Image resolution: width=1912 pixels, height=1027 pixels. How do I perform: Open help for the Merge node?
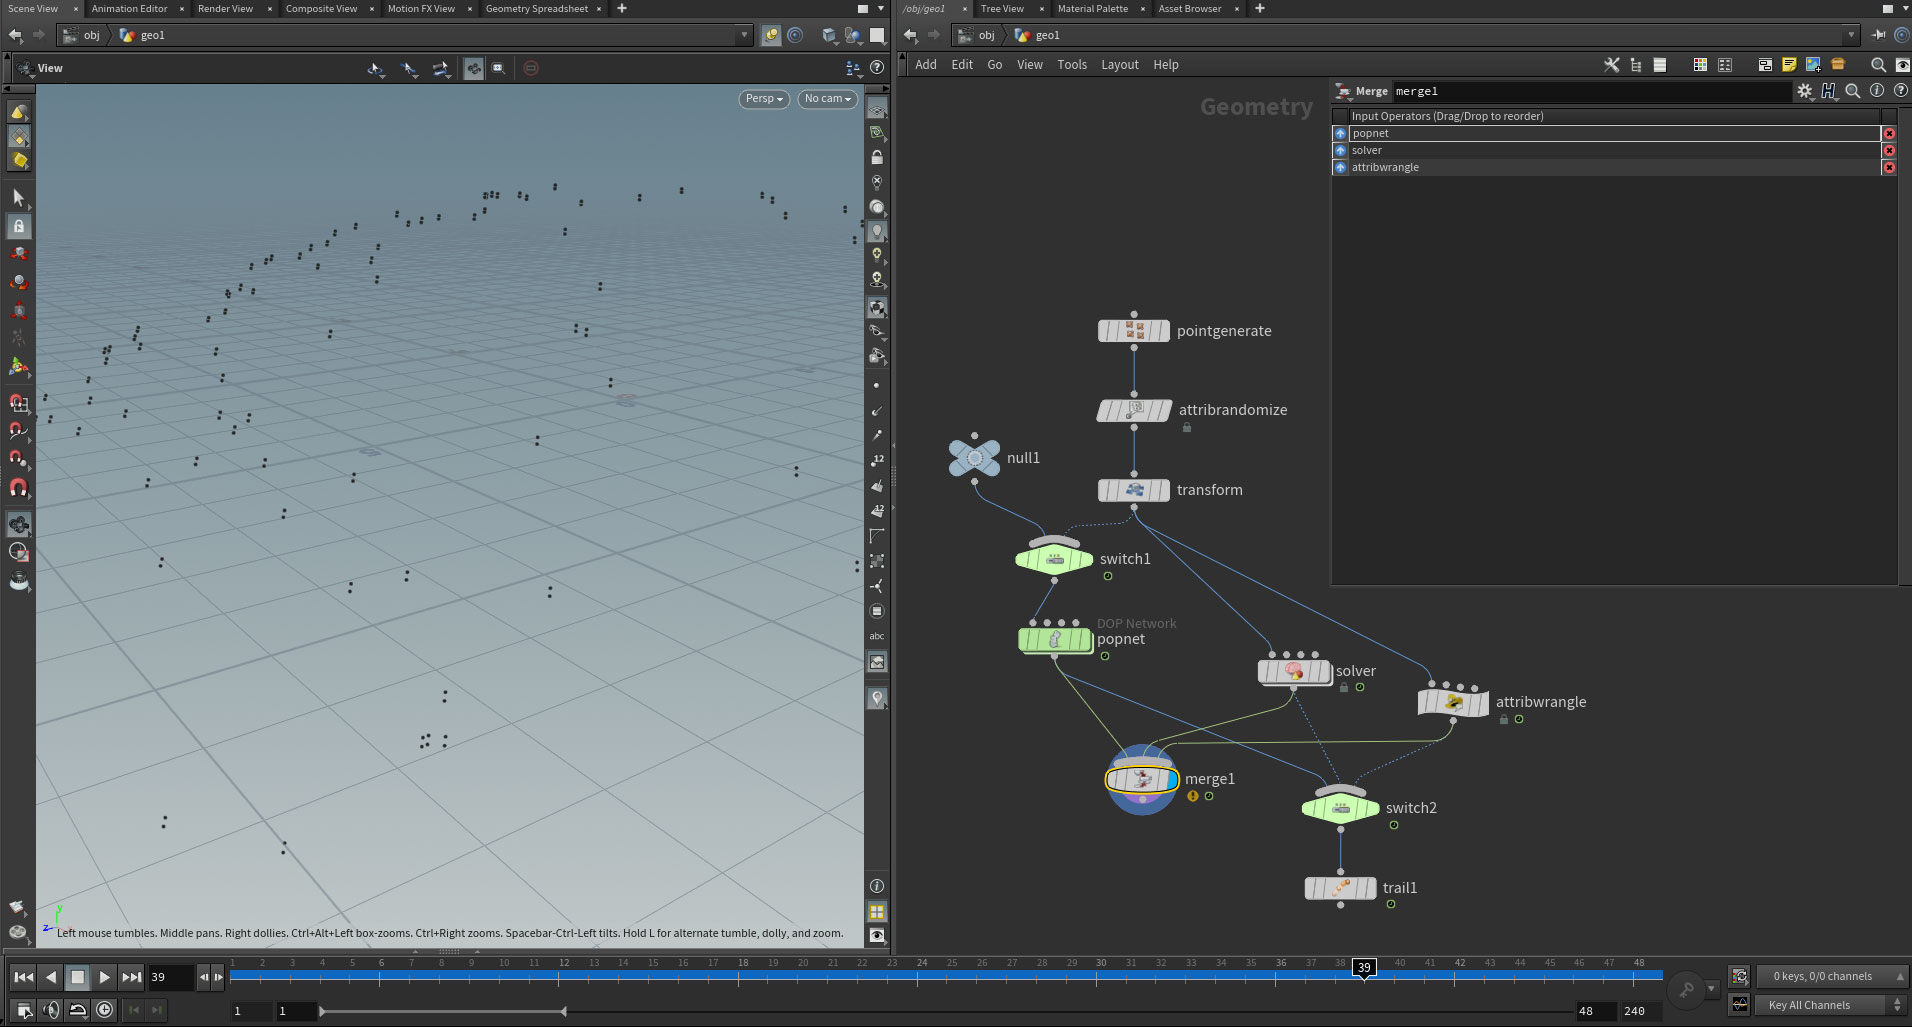point(1899,91)
